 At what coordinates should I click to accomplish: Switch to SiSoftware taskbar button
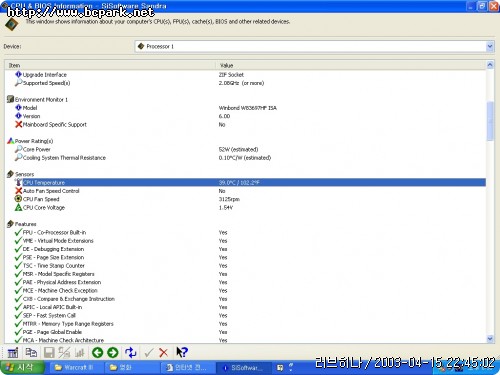click(244, 368)
